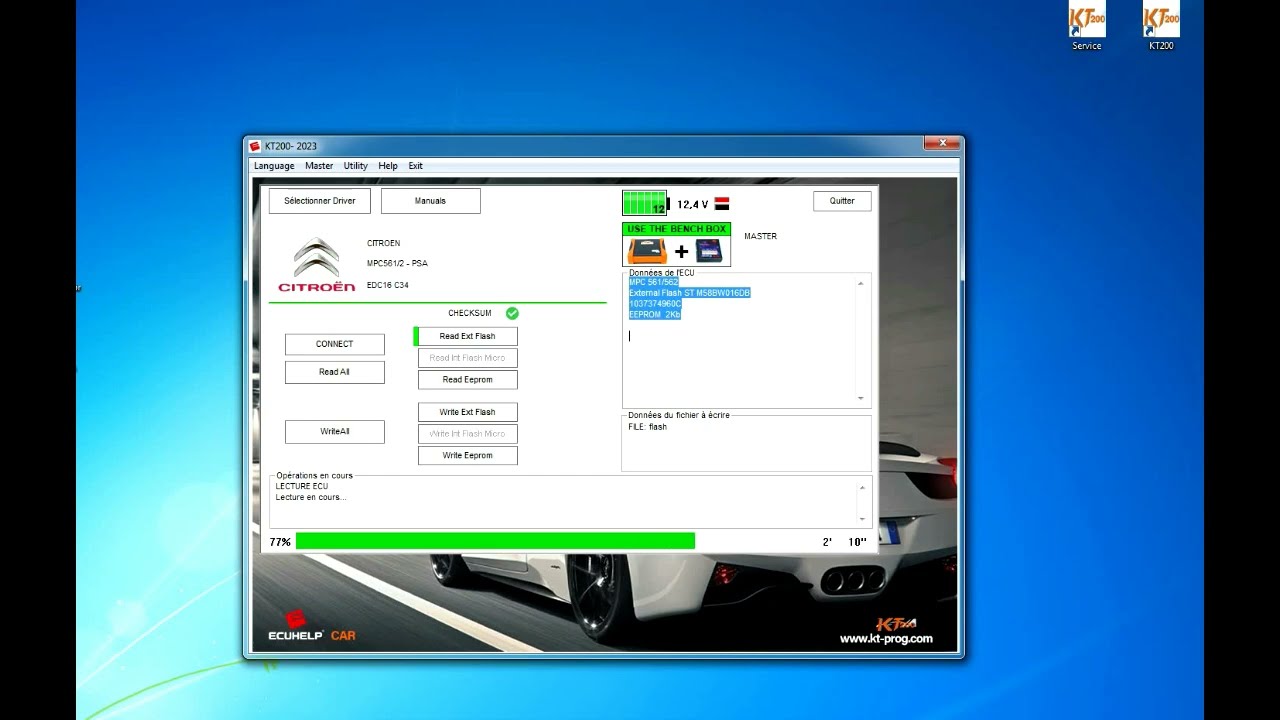Click the Quitter button

tap(842, 201)
